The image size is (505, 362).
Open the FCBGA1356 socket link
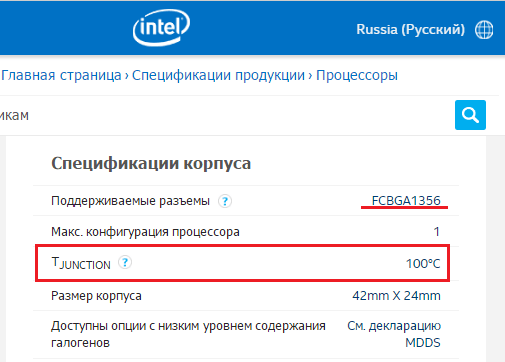[406, 201]
